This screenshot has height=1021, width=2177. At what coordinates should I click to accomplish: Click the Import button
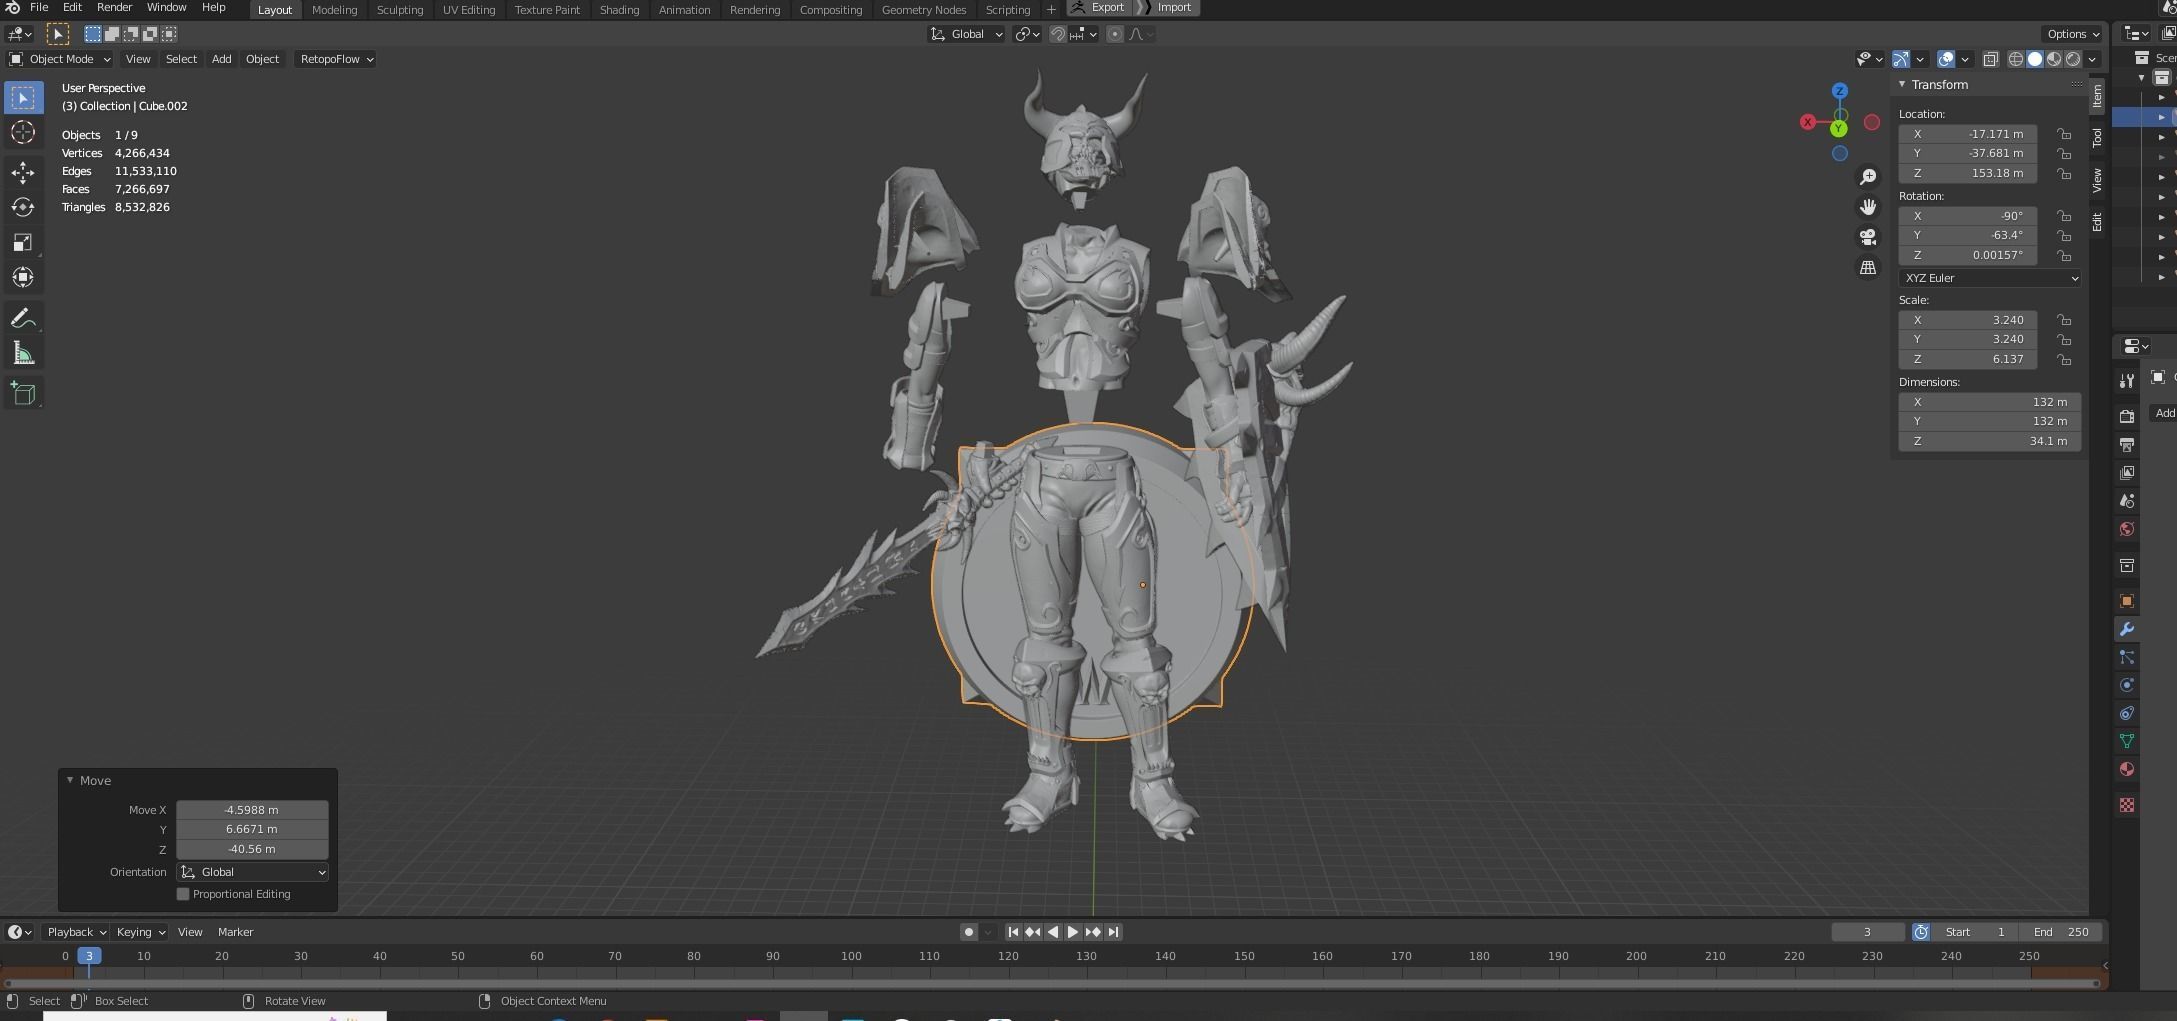tap(1167, 7)
